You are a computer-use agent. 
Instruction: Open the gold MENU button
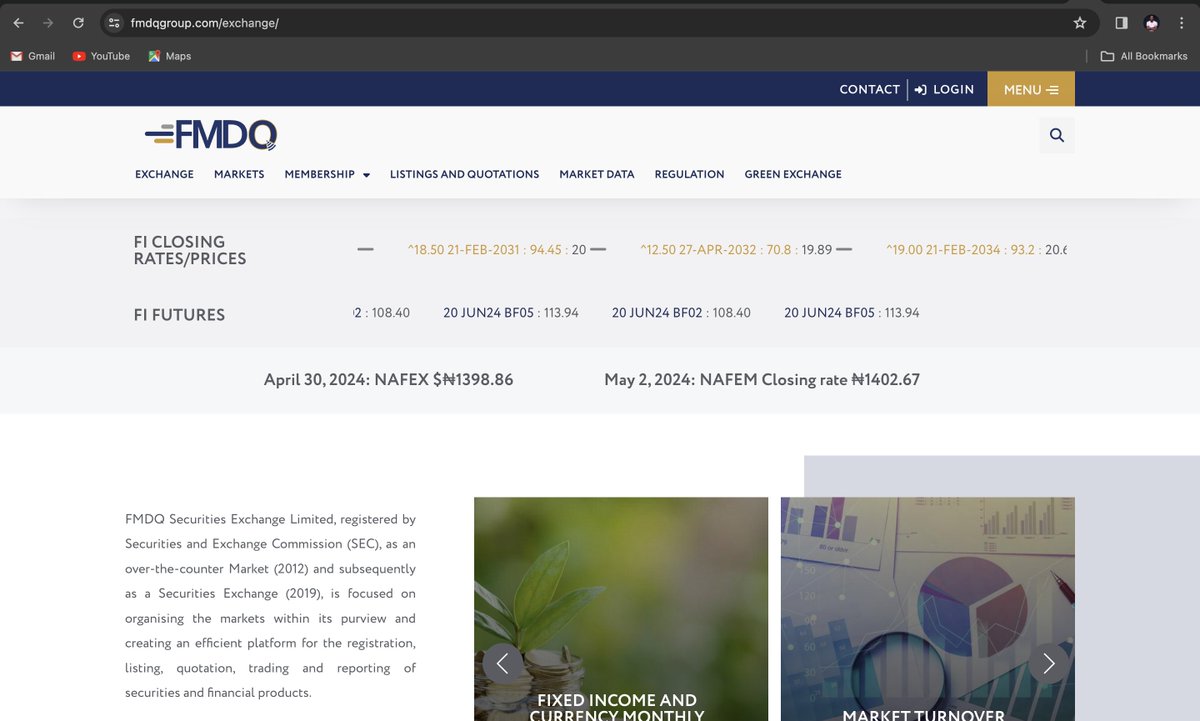coord(1031,89)
